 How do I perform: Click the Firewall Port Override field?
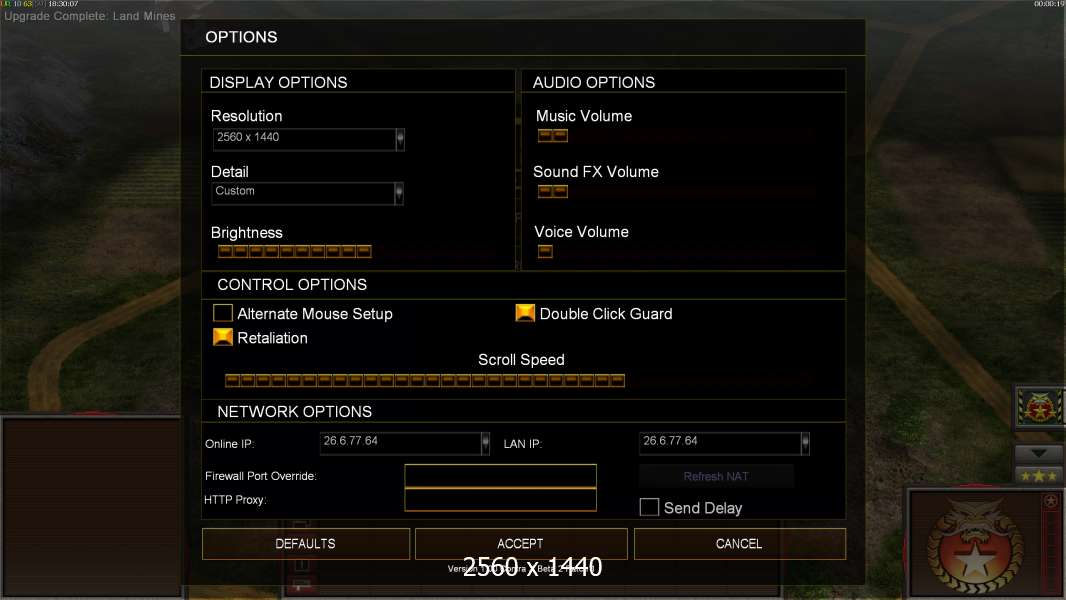pos(500,476)
